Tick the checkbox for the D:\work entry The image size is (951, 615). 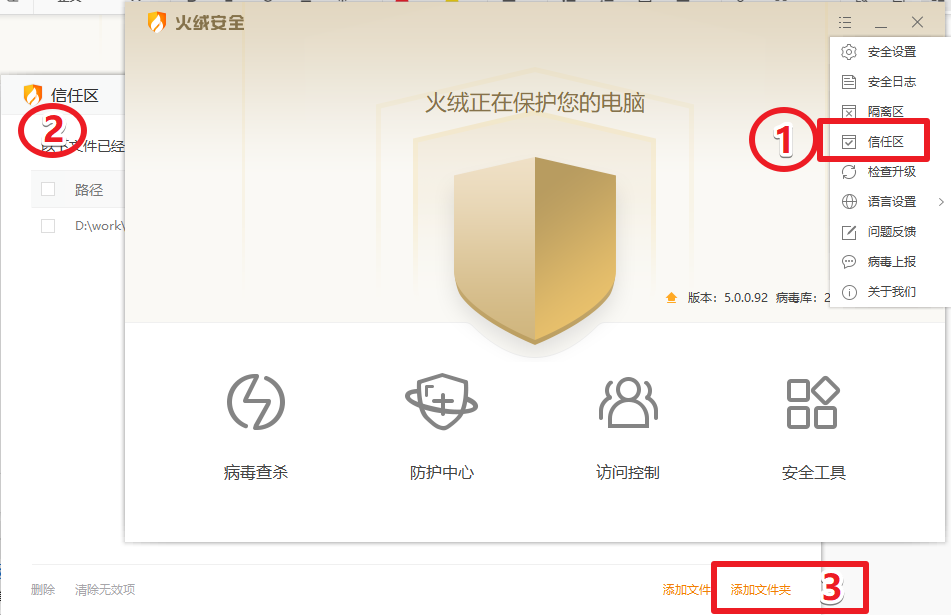coord(48,226)
